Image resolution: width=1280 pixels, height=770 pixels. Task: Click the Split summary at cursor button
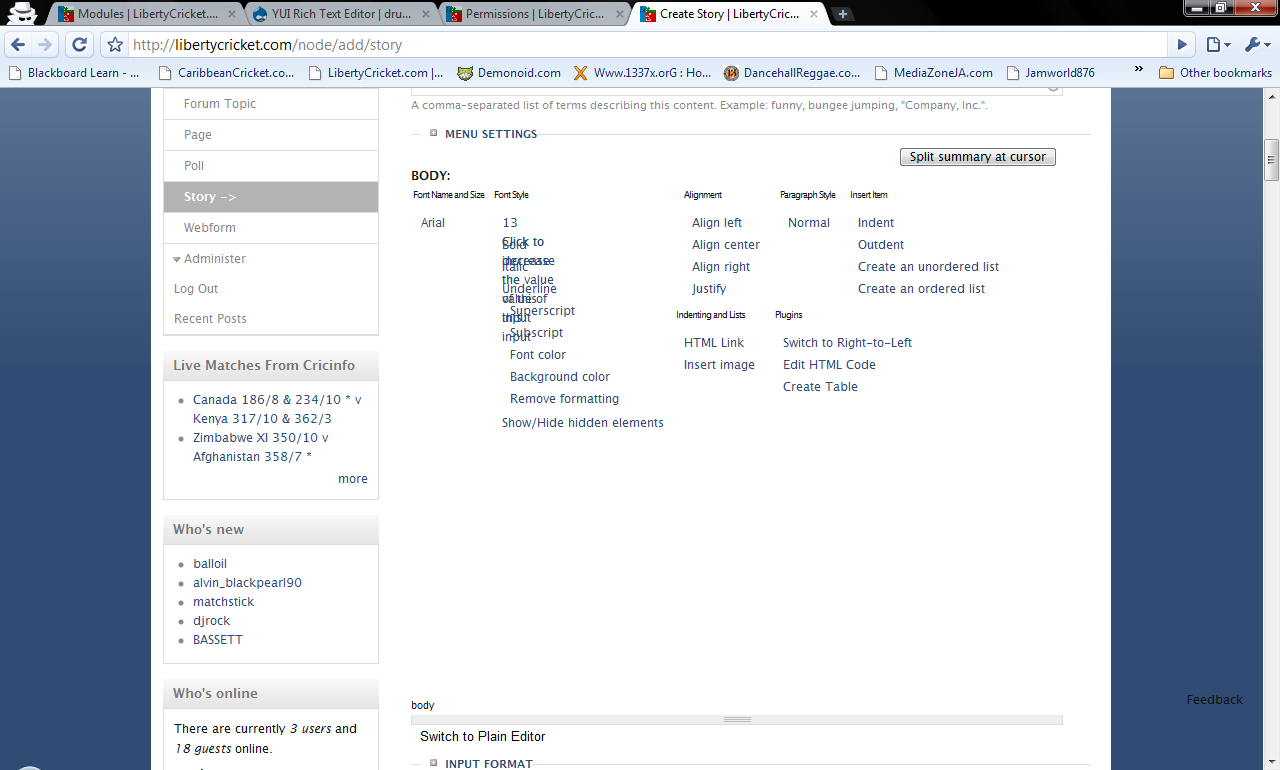click(x=977, y=156)
